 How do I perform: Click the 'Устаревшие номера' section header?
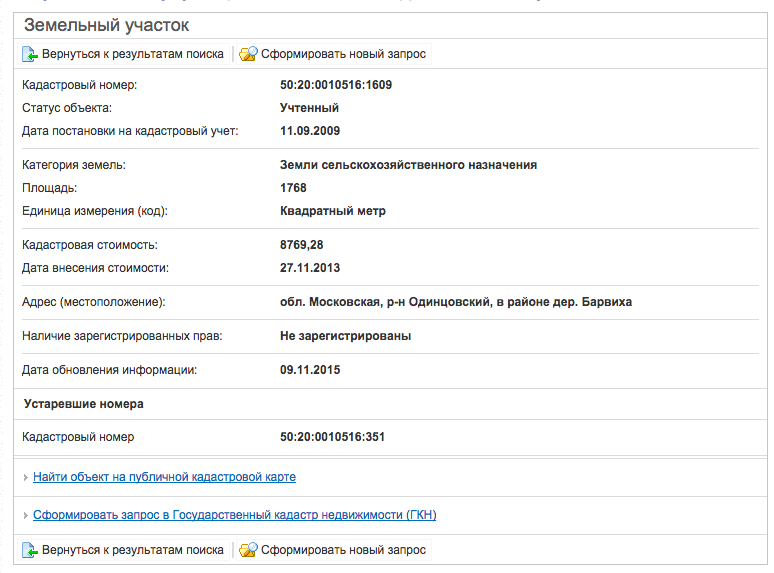coord(83,404)
